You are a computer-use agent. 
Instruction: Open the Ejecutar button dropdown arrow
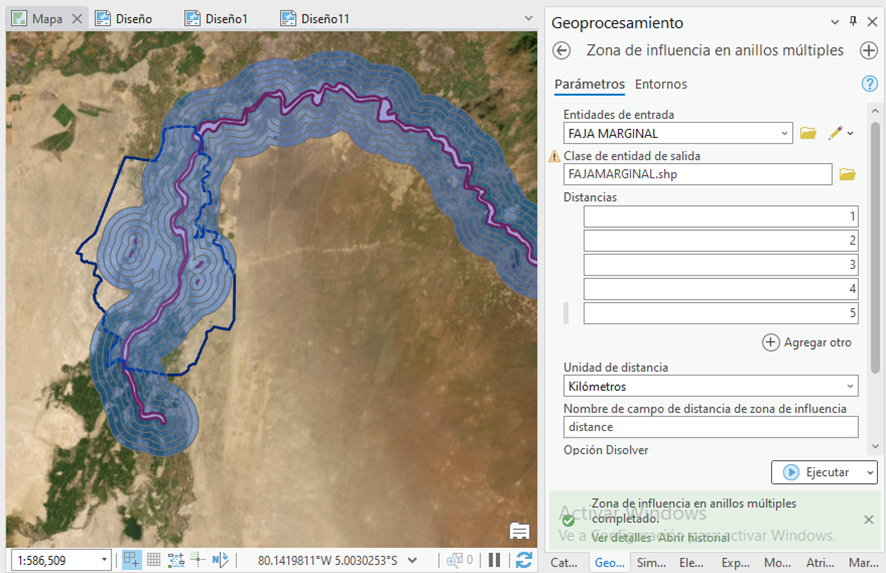coord(870,472)
